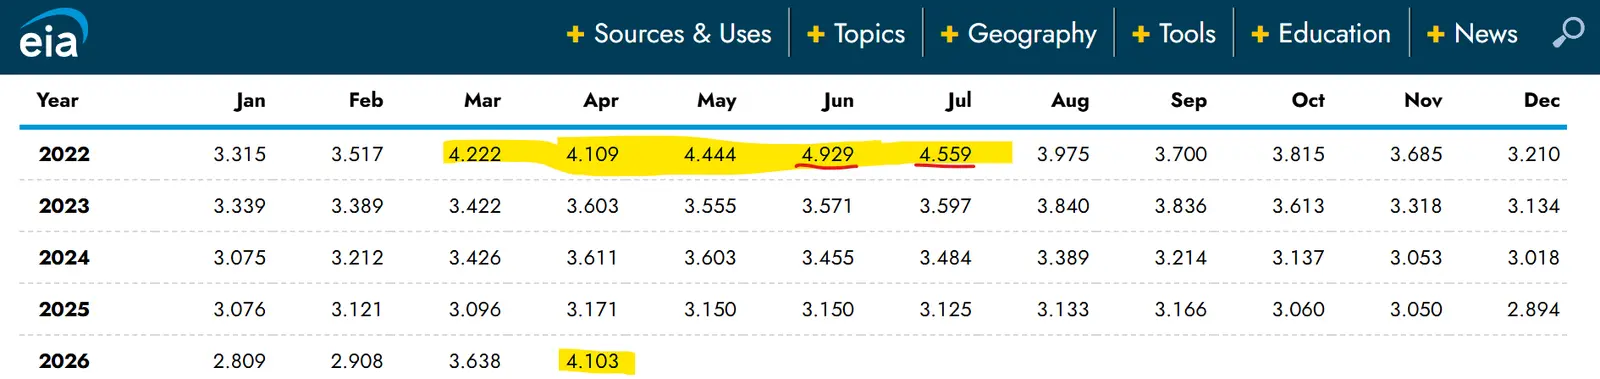Click the Mar column header

pyautogui.click(x=482, y=100)
